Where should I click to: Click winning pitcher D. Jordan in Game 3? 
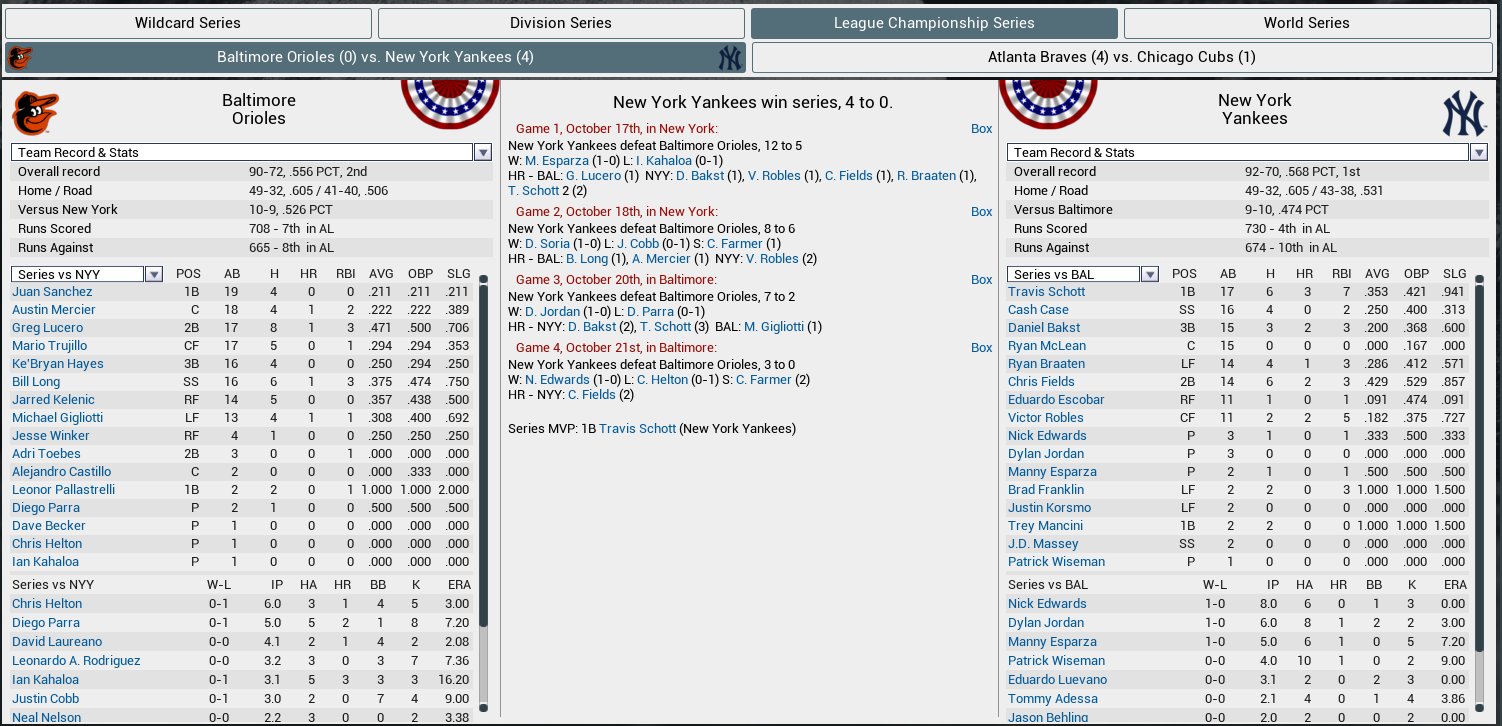[x=553, y=311]
